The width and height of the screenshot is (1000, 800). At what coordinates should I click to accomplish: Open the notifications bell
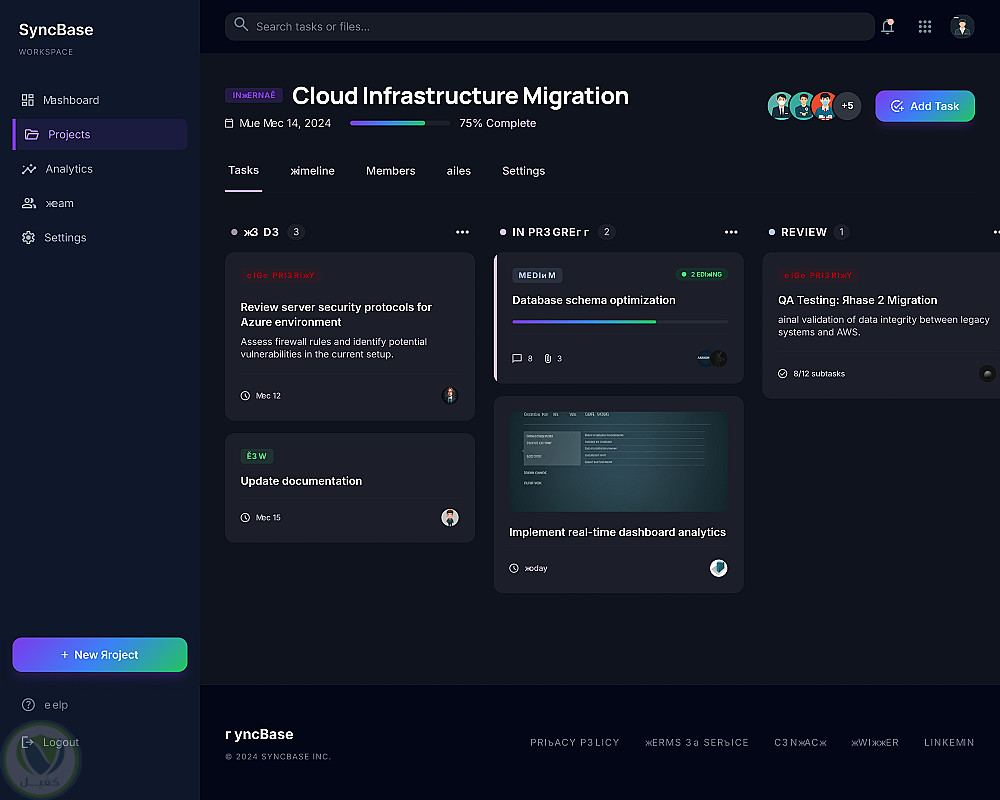coord(887,26)
